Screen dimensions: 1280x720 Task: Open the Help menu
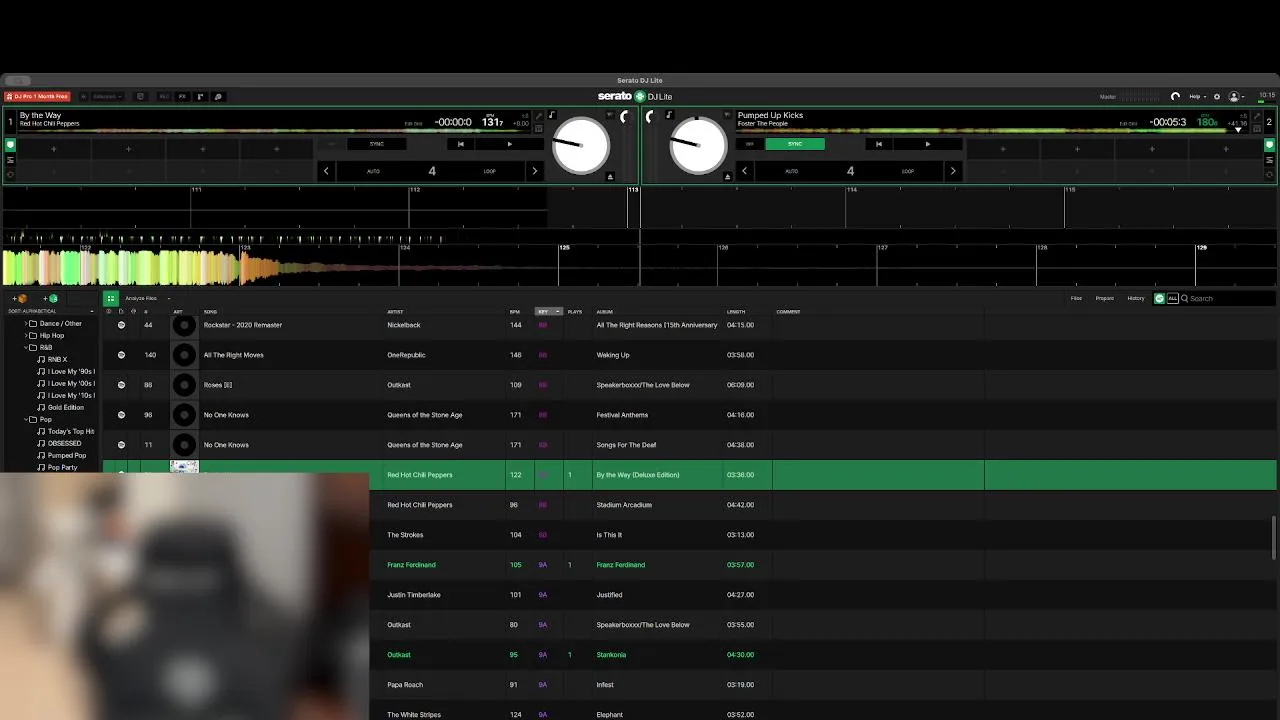[1197, 97]
